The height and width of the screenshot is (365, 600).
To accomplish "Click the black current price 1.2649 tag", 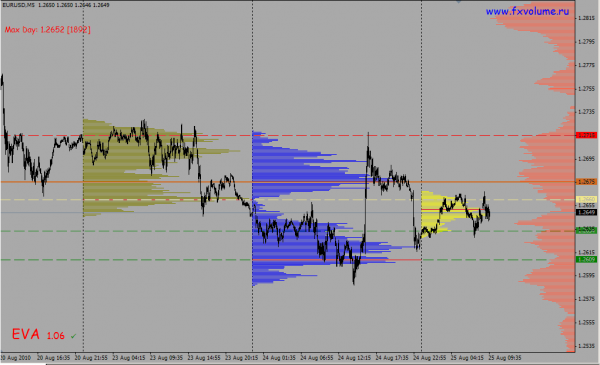I will pos(586,212).
